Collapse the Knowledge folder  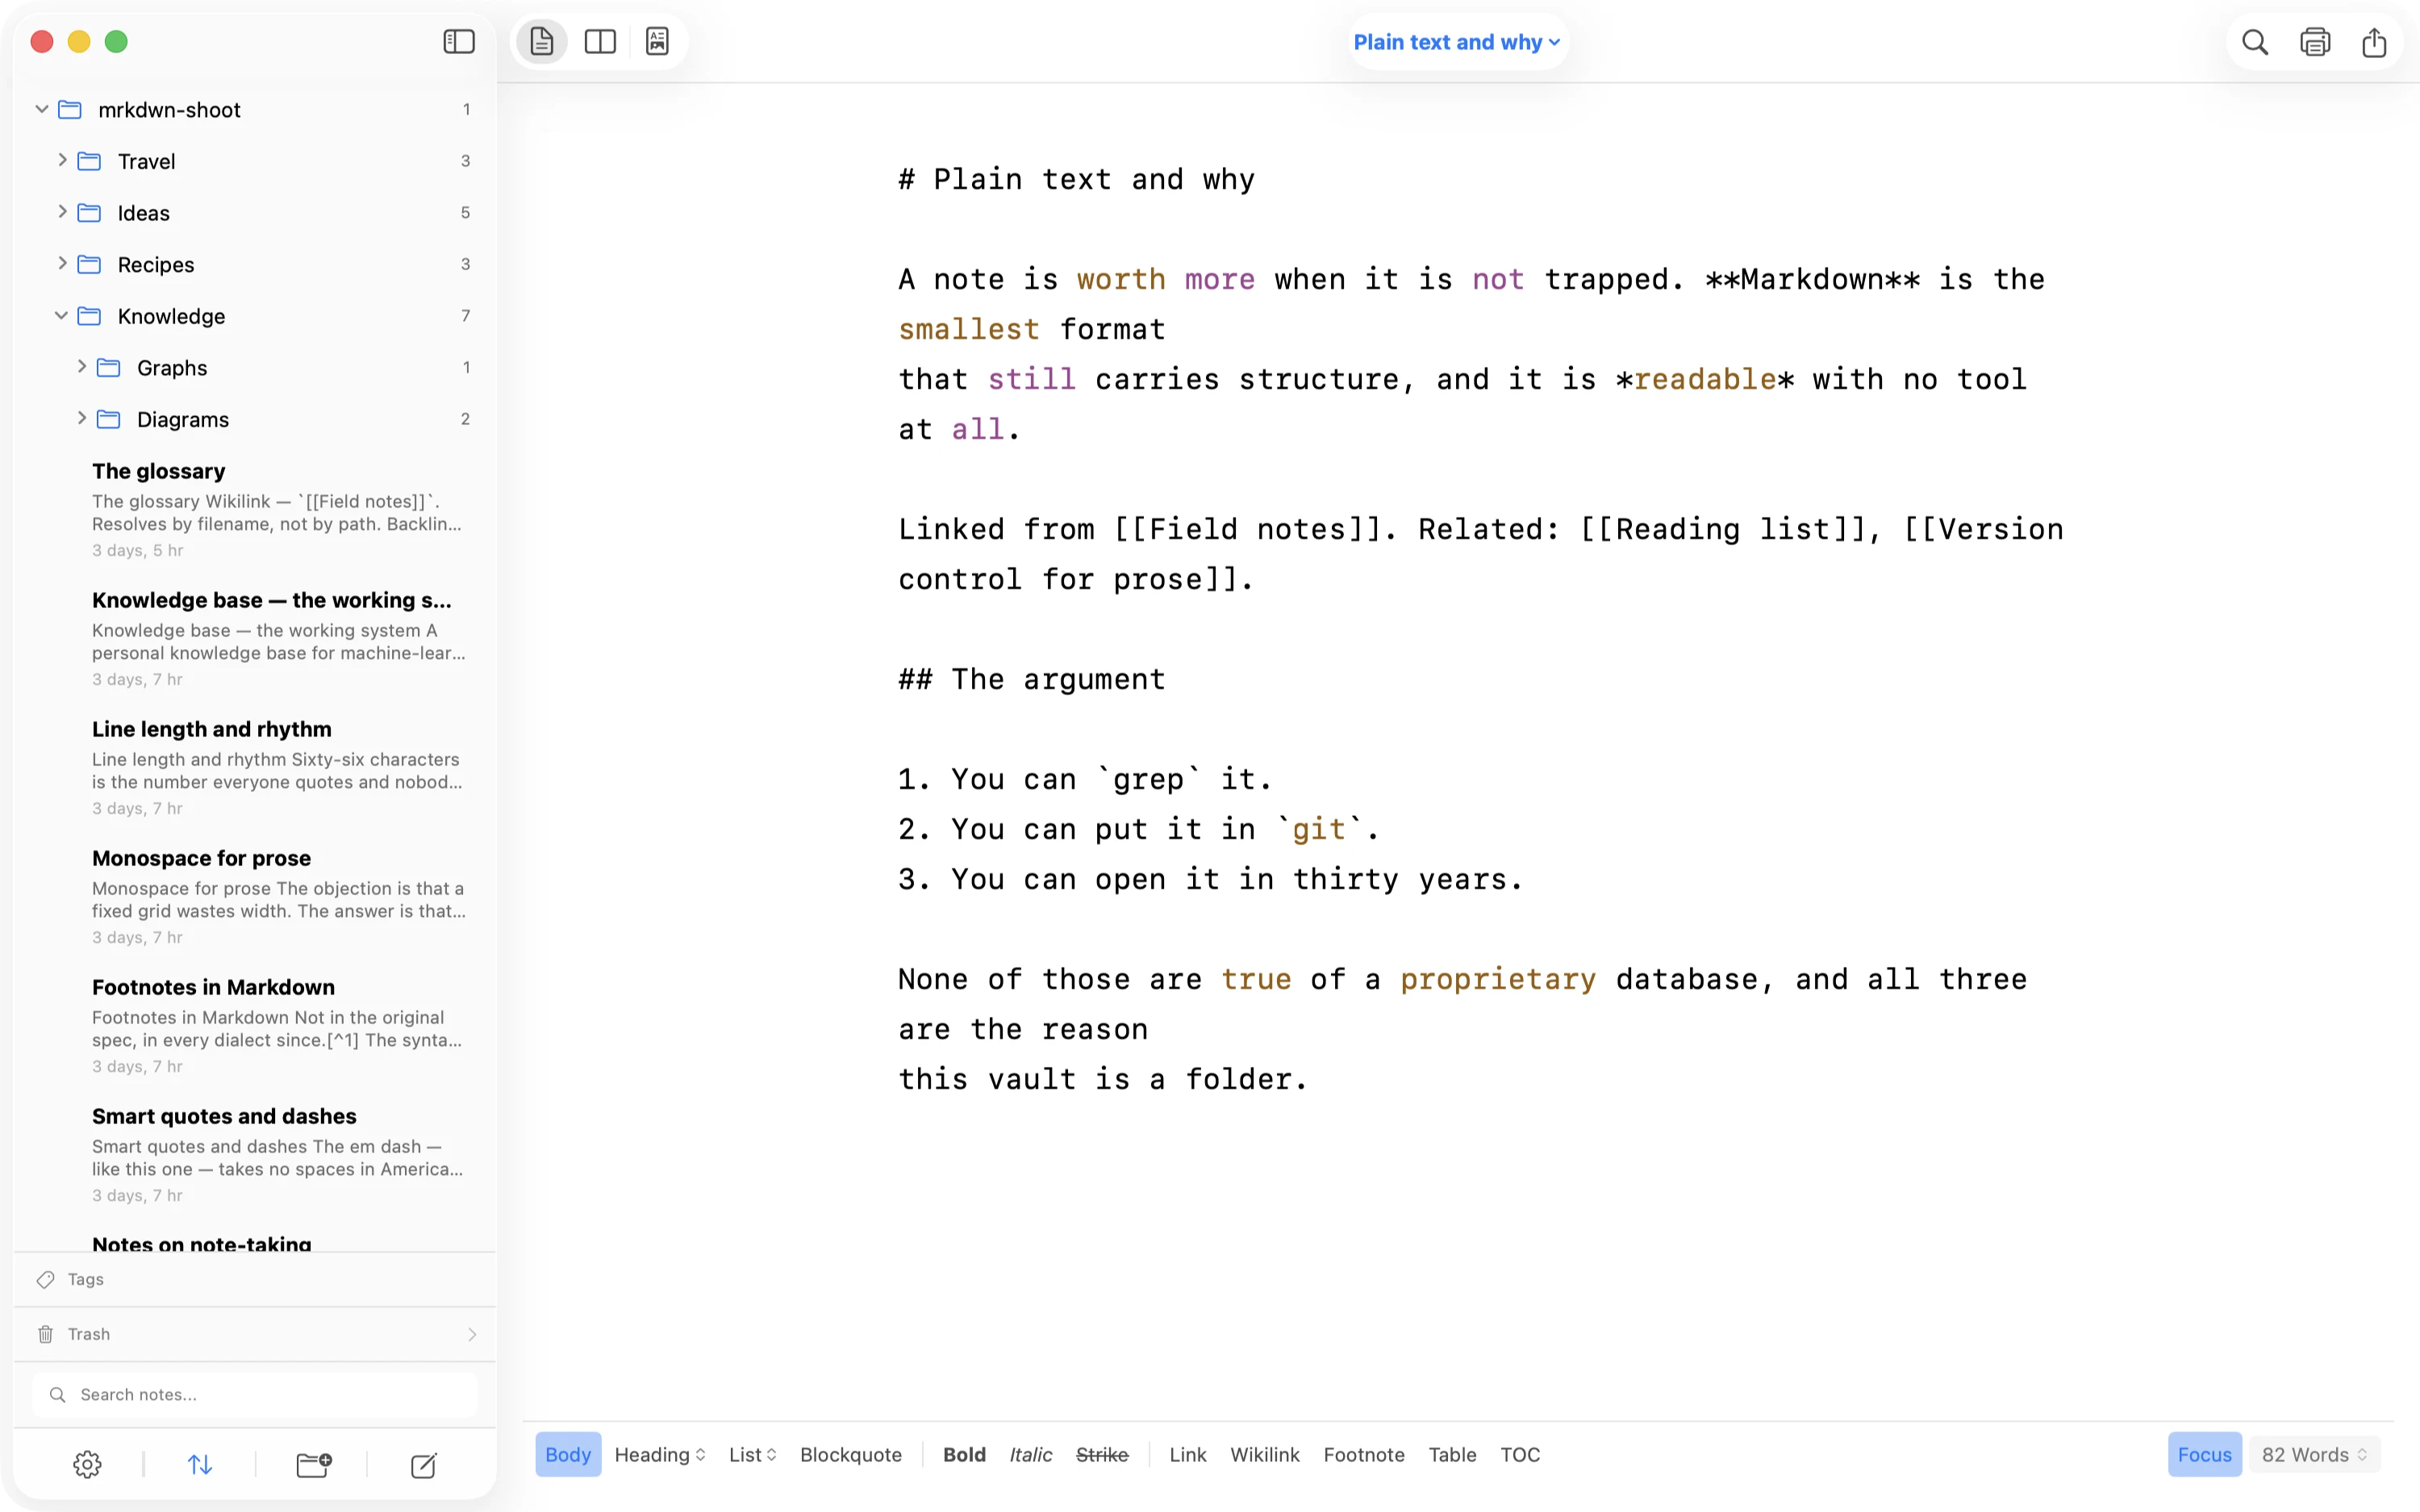tap(62, 315)
